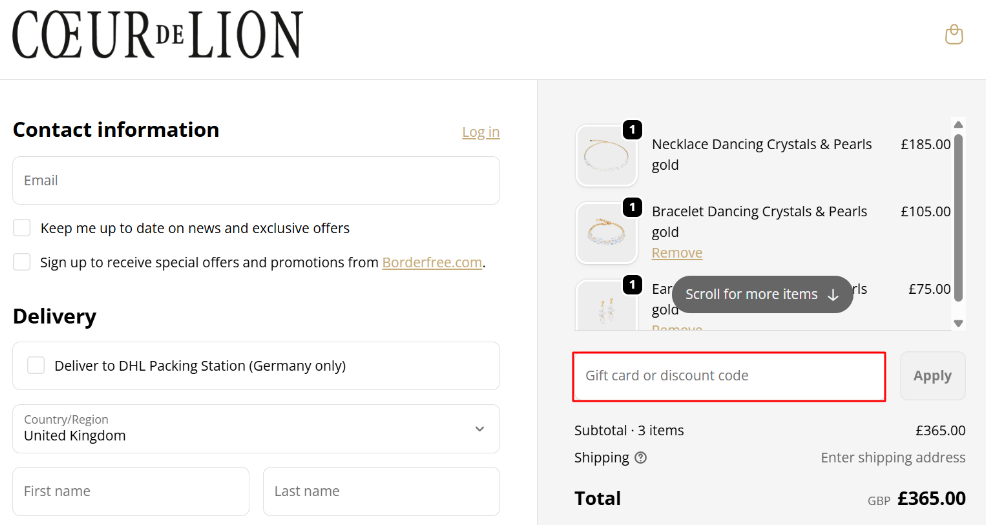Viewport: 986px width, 525px height.
Task: Open the Borderfree.com link
Action: 432,262
